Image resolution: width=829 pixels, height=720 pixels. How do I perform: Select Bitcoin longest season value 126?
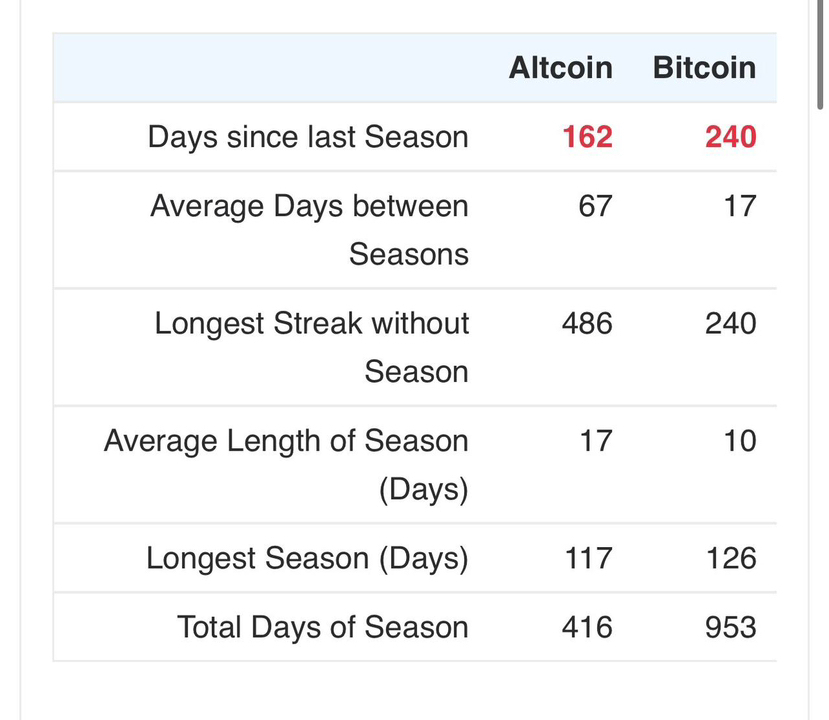coord(731,558)
